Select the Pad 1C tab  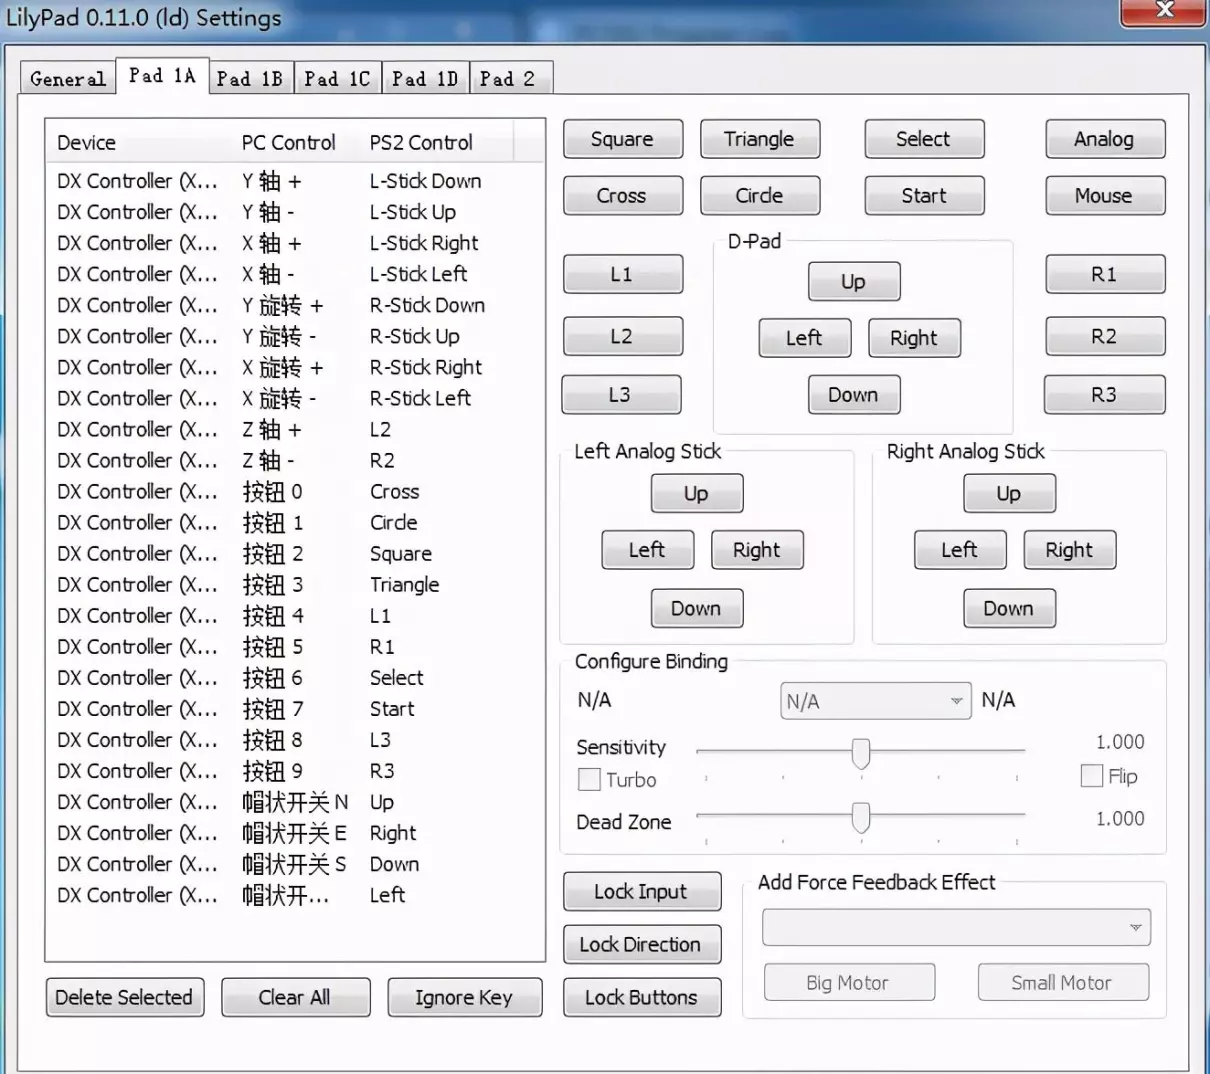[x=337, y=78]
